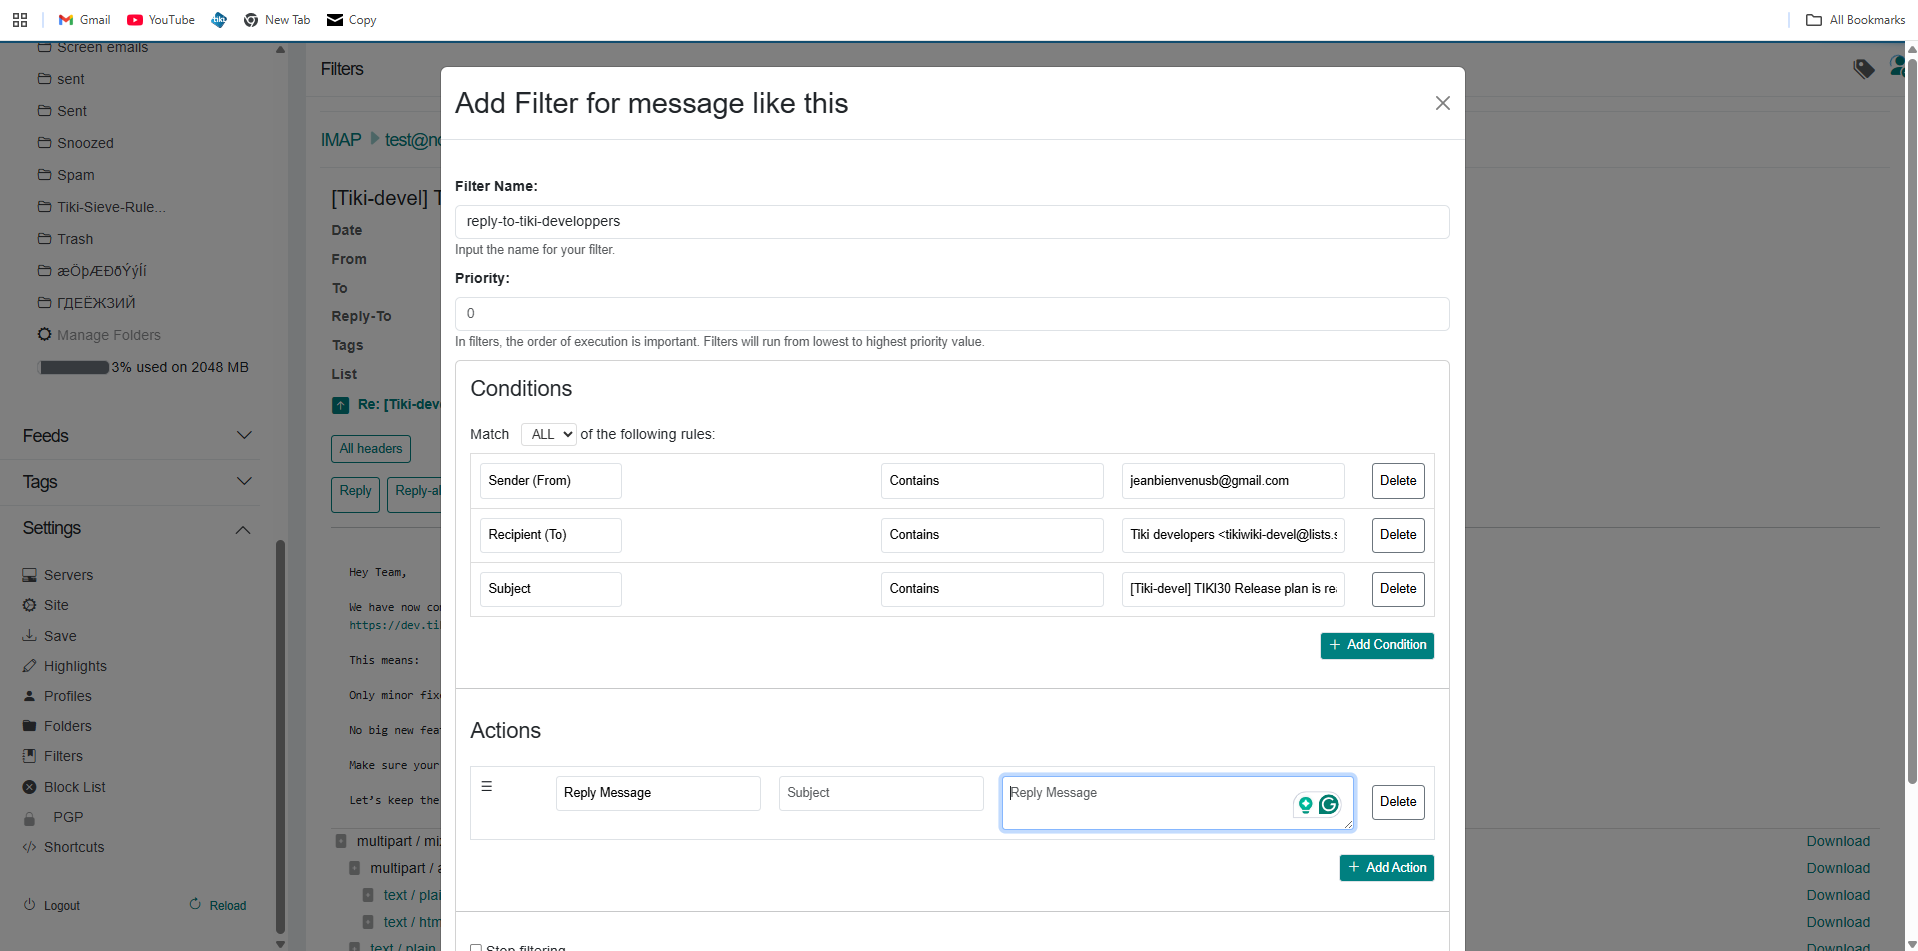The height and width of the screenshot is (951, 1918).
Task: Click the Reload icon at sidebar bottom
Action: click(x=195, y=903)
